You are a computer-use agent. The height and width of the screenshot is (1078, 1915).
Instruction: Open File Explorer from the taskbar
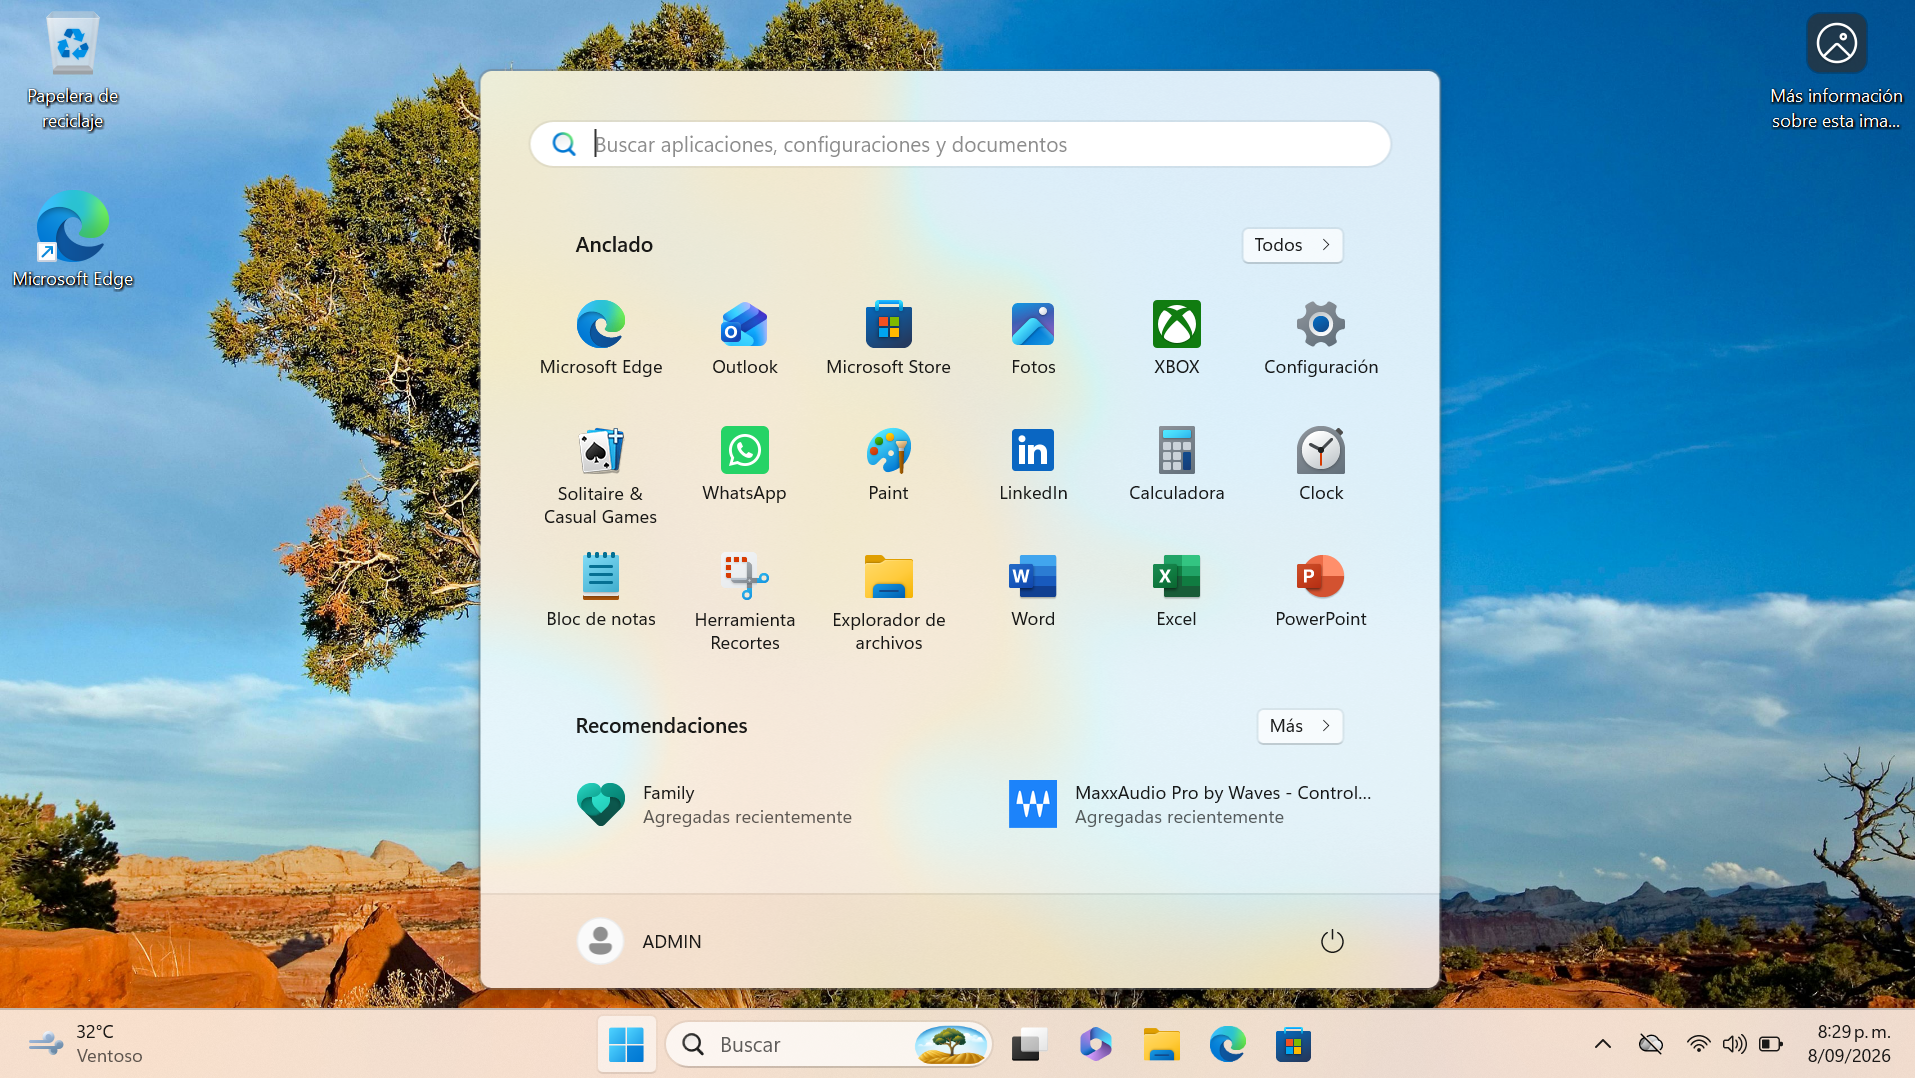point(1161,1044)
